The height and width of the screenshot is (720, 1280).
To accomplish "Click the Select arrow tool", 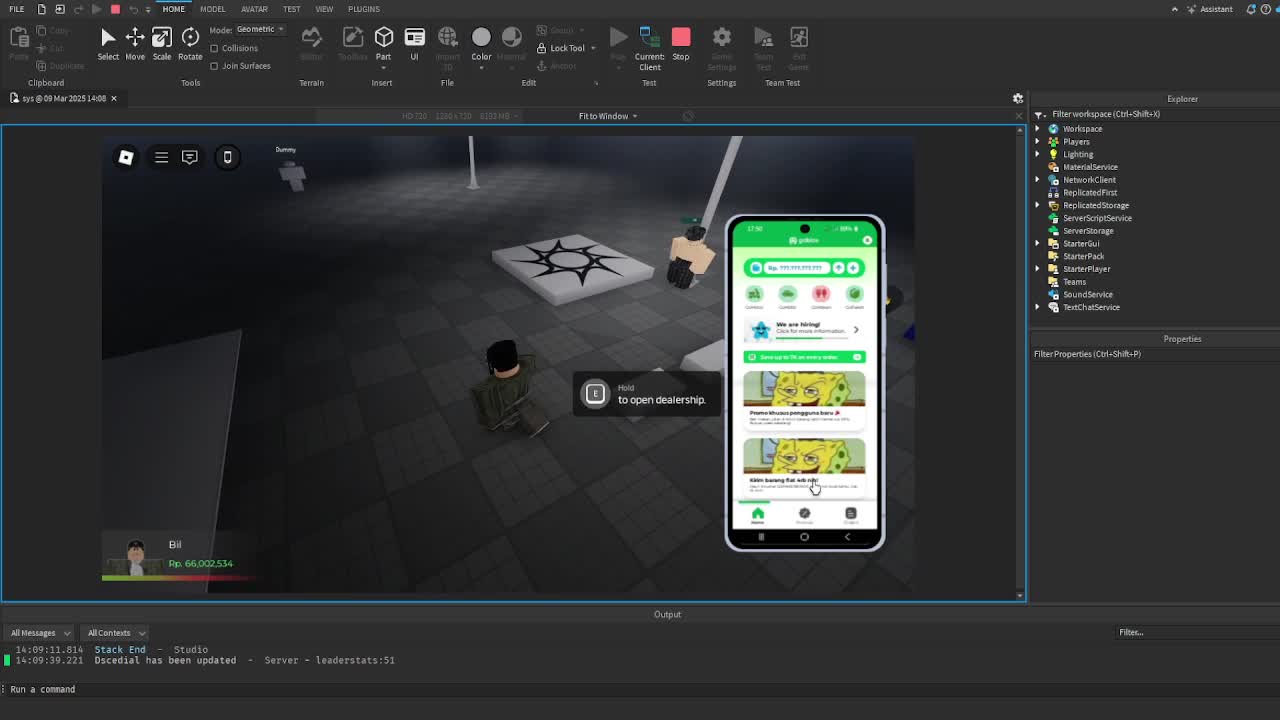I will [x=108, y=43].
